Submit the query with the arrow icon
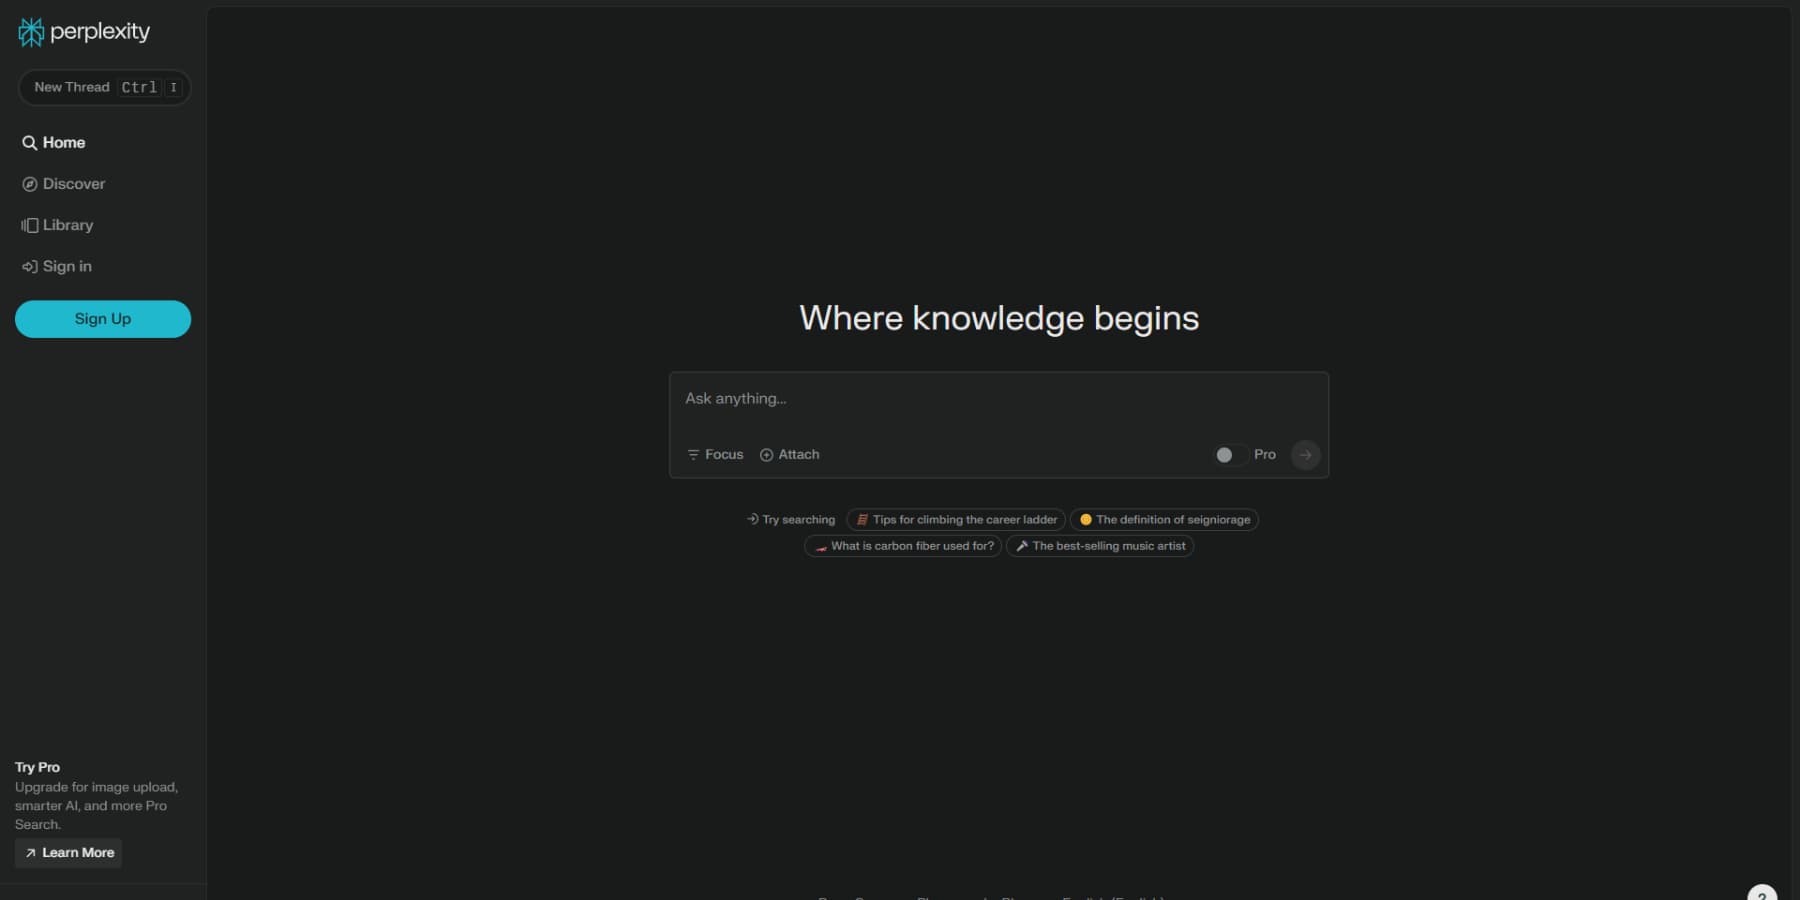This screenshot has width=1800, height=900. tap(1306, 454)
